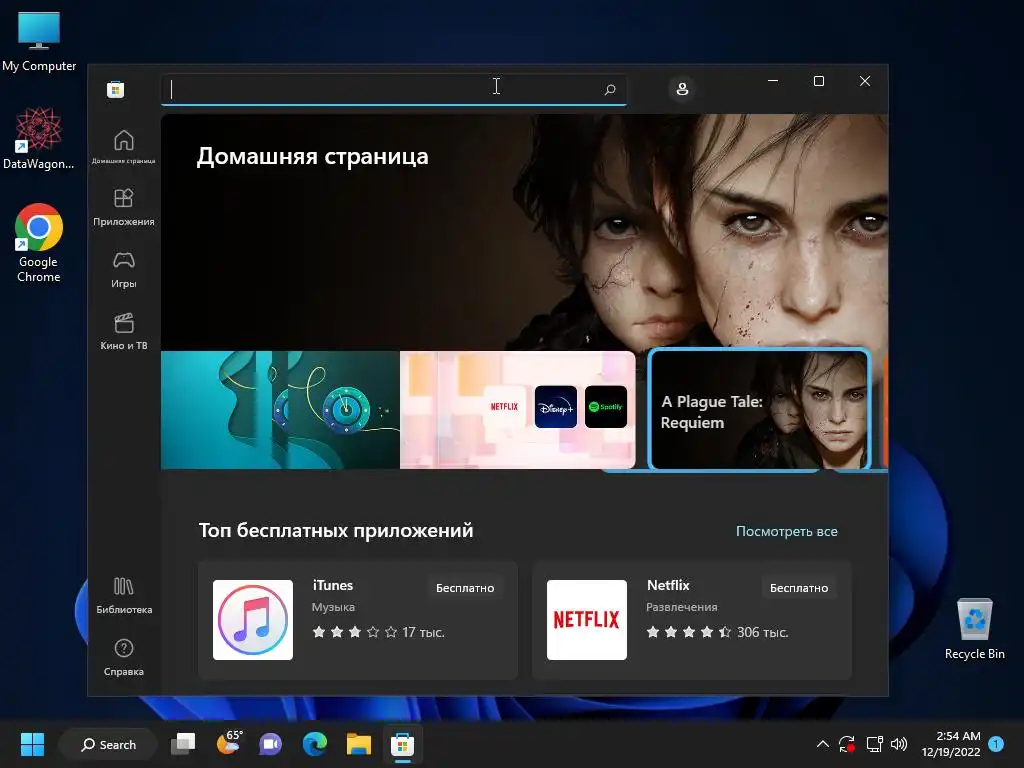Select the Recycle Bin desktop icon
The height and width of the screenshot is (768, 1024).
click(x=974, y=629)
